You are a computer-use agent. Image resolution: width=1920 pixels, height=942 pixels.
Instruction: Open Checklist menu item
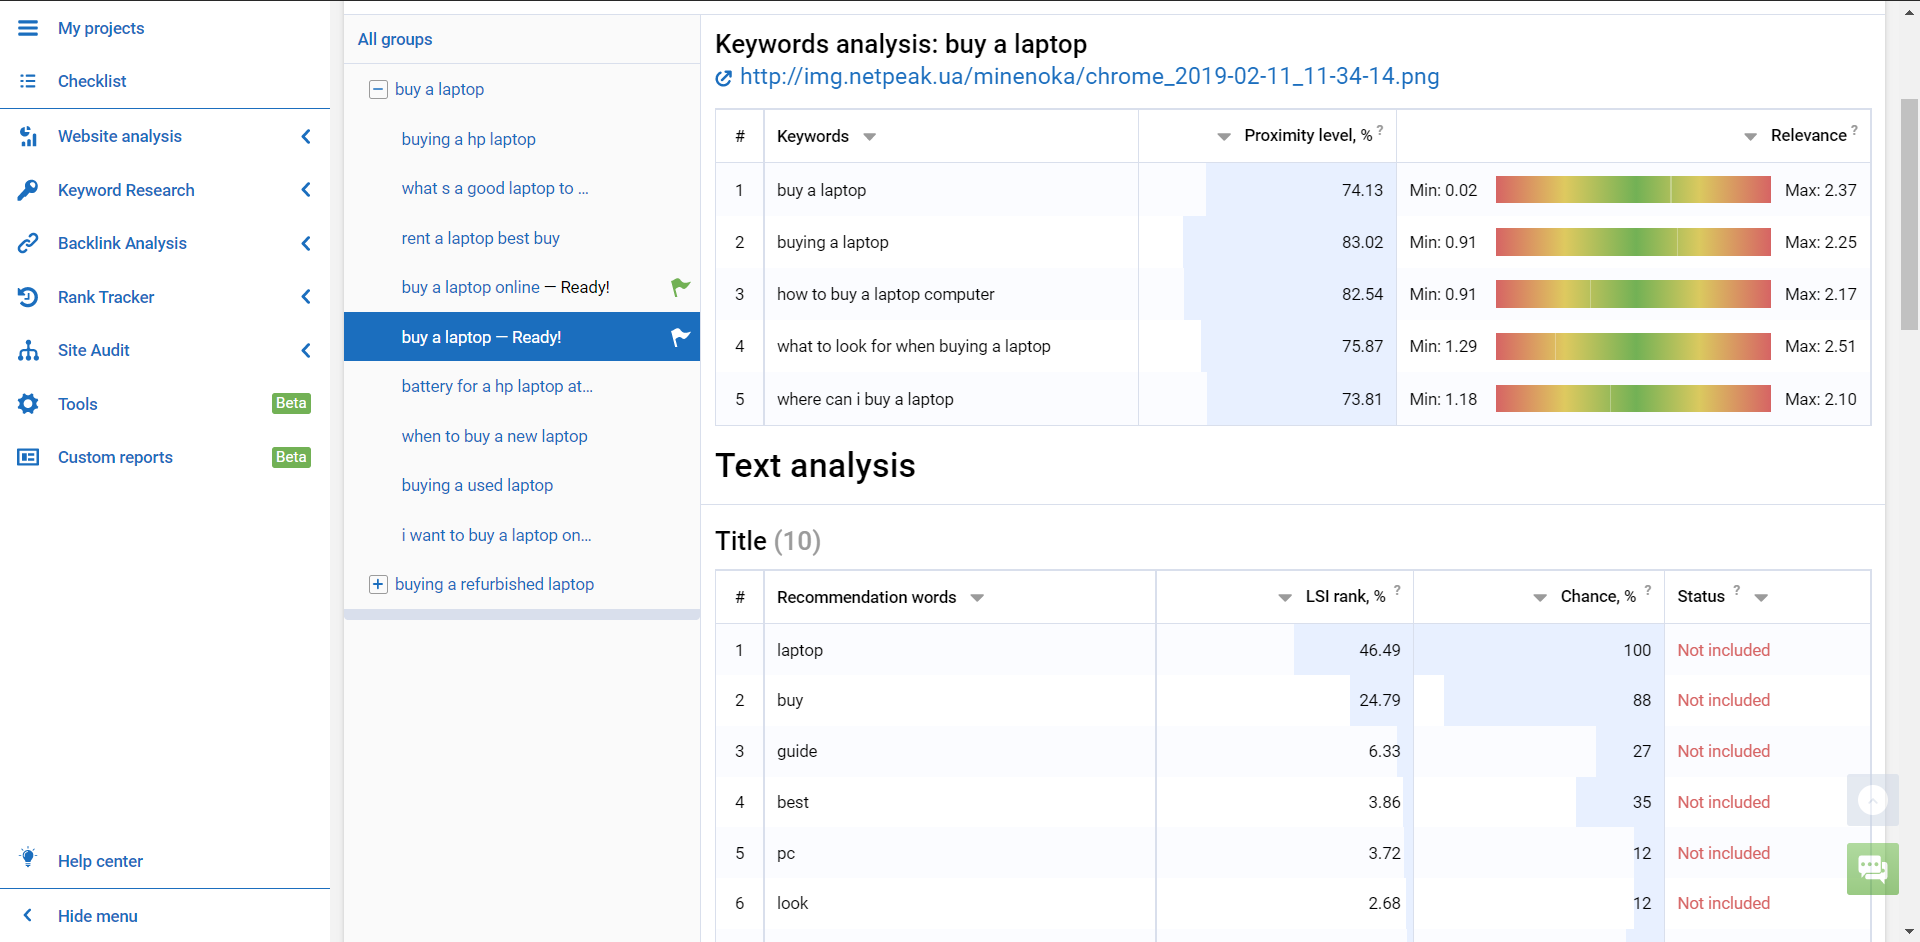tap(92, 81)
